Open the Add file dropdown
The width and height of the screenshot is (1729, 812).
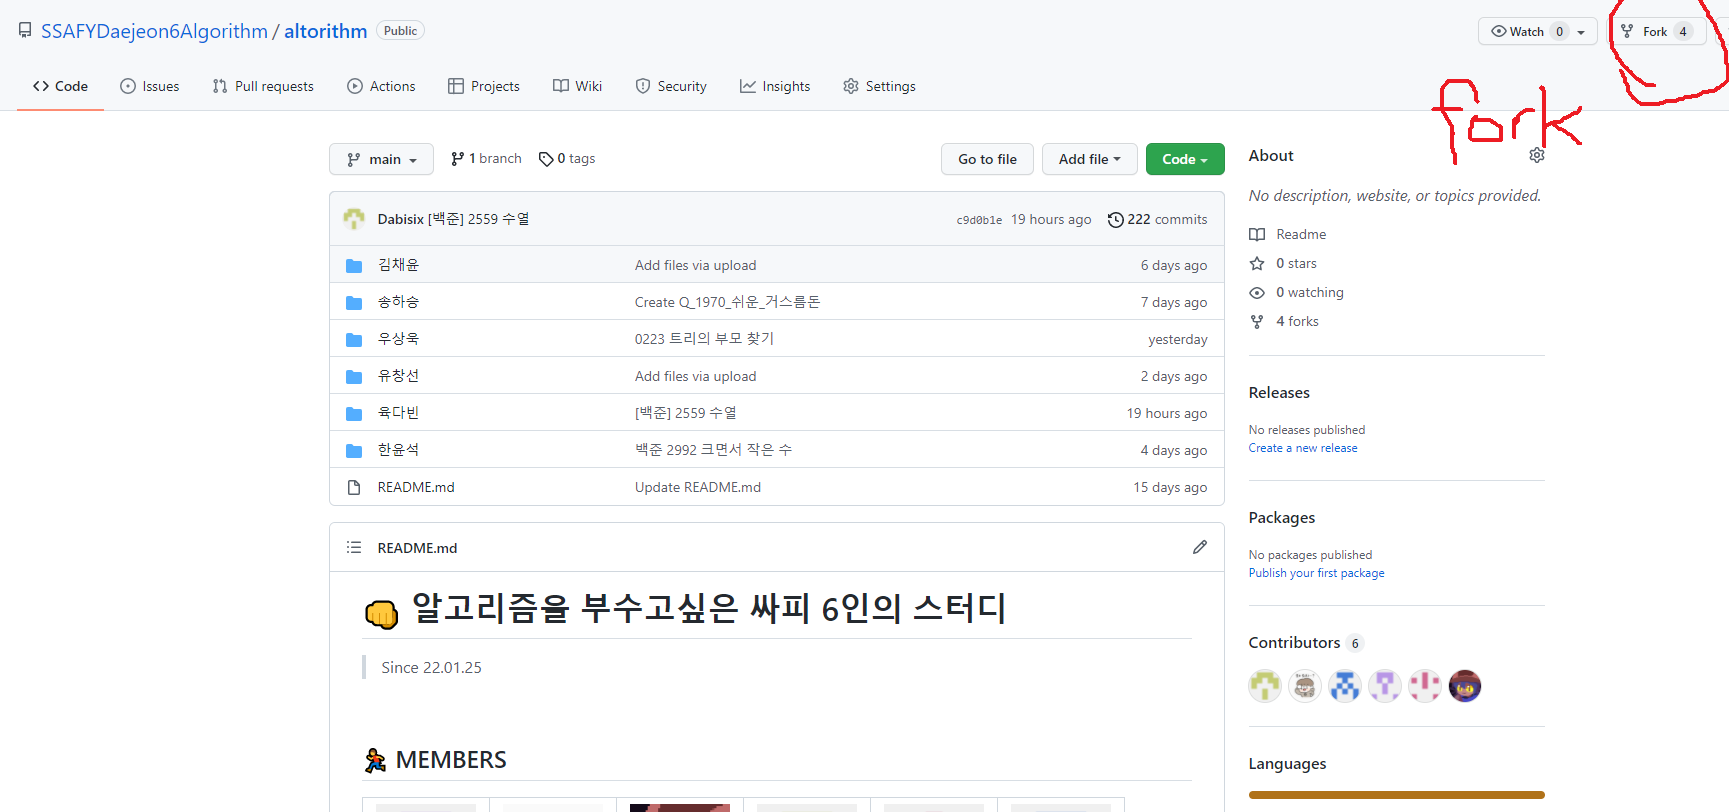click(1090, 159)
